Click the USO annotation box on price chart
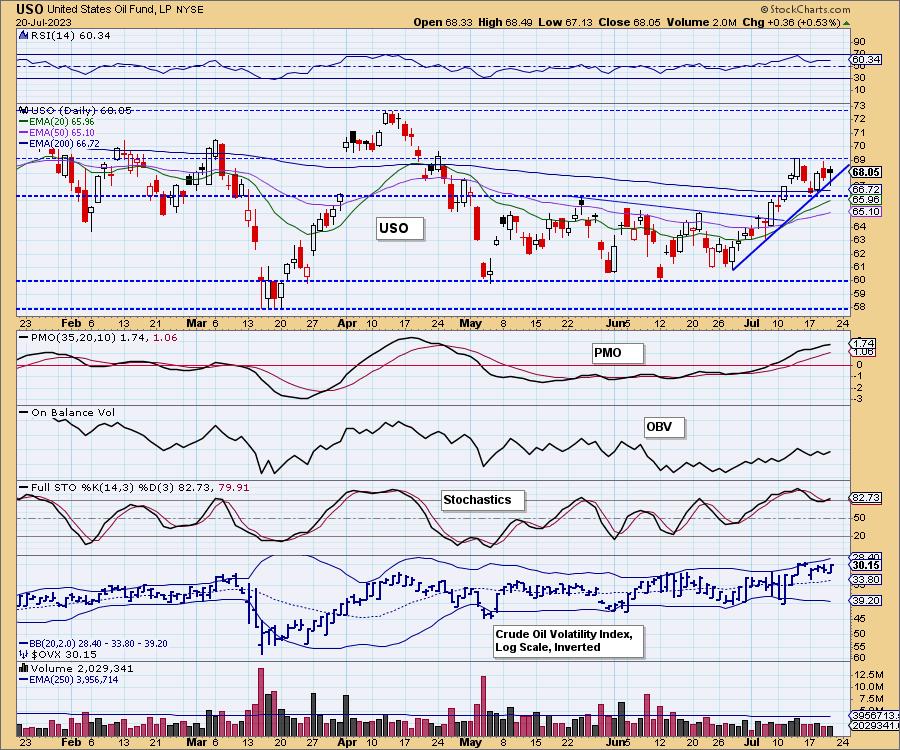The height and width of the screenshot is (750, 900). (401, 228)
